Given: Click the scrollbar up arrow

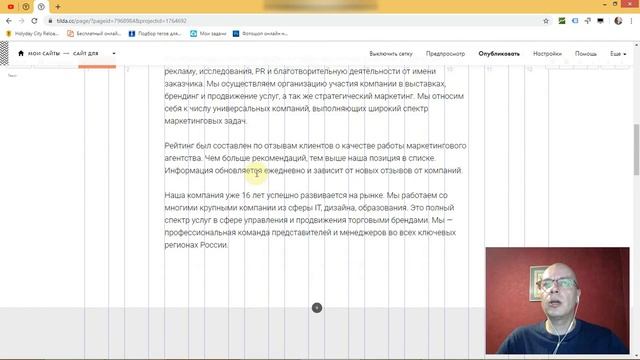Looking at the screenshot, I should pos(636,45).
